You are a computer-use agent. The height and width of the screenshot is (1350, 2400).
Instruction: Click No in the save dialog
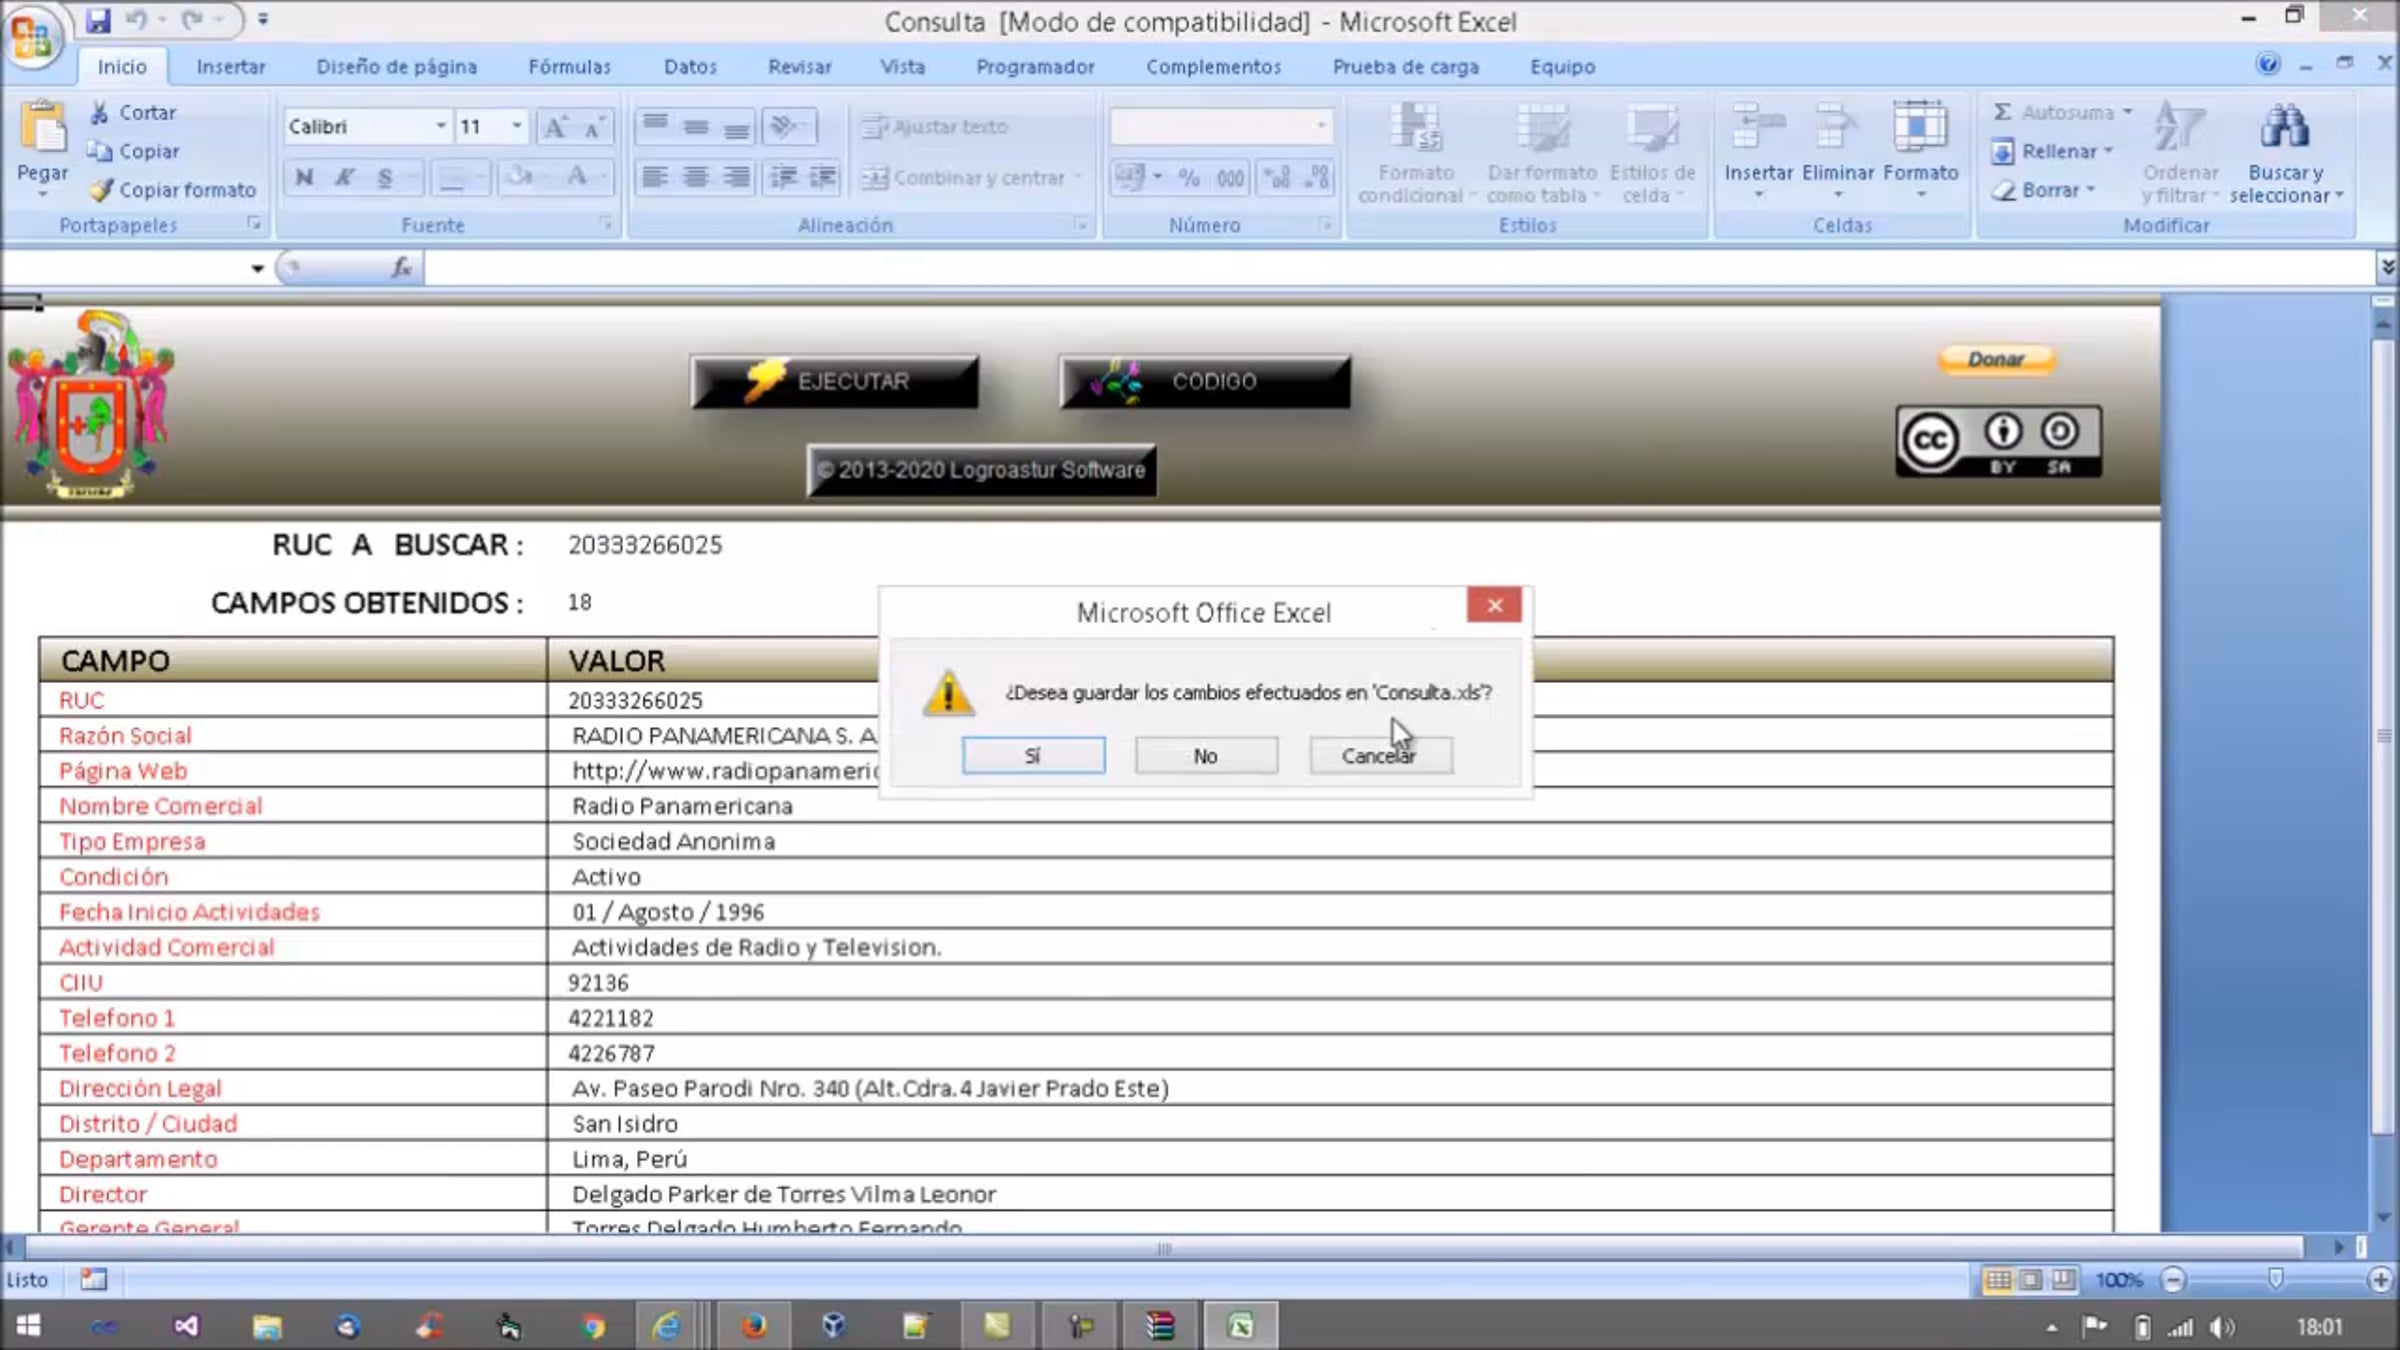[x=1205, y=756]
